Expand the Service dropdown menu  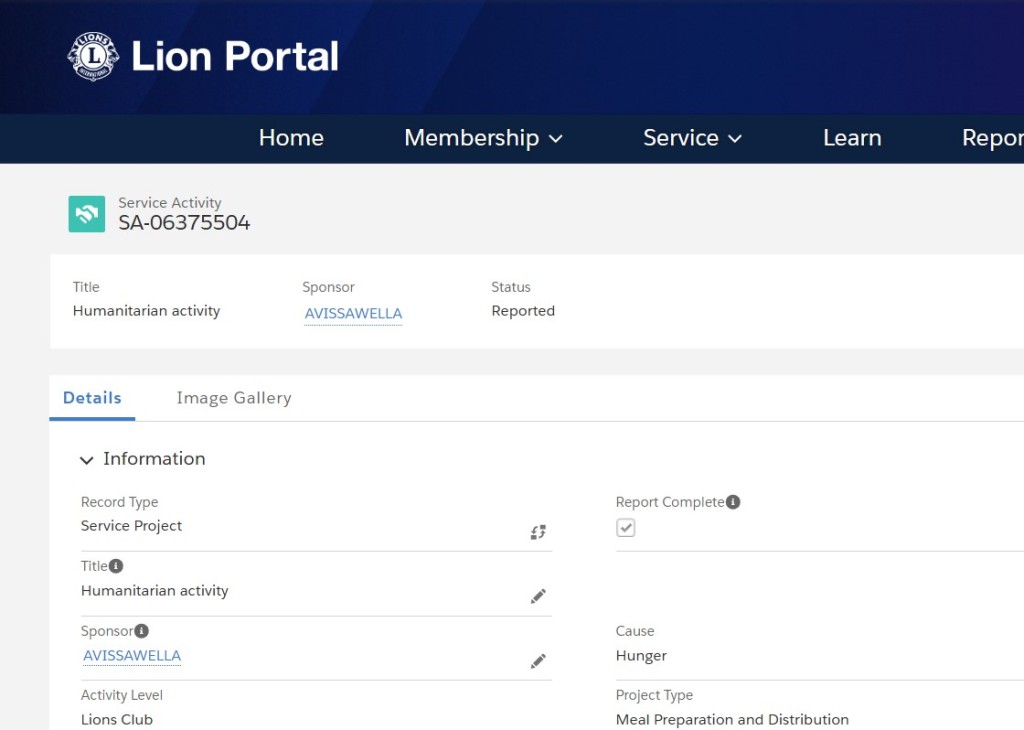pyautogui.click(x=692, y=138)
